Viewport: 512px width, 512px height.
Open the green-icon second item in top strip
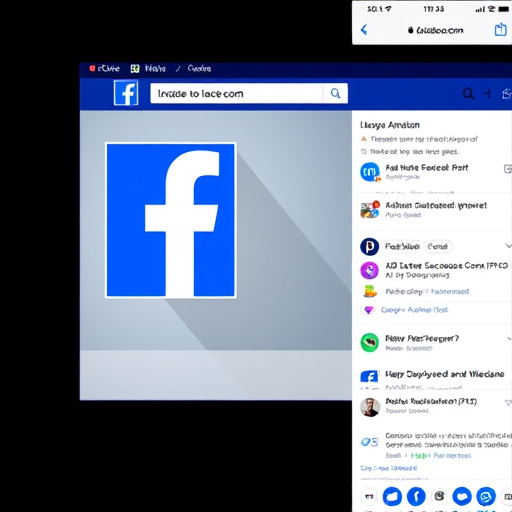click(x=148, y=69)
